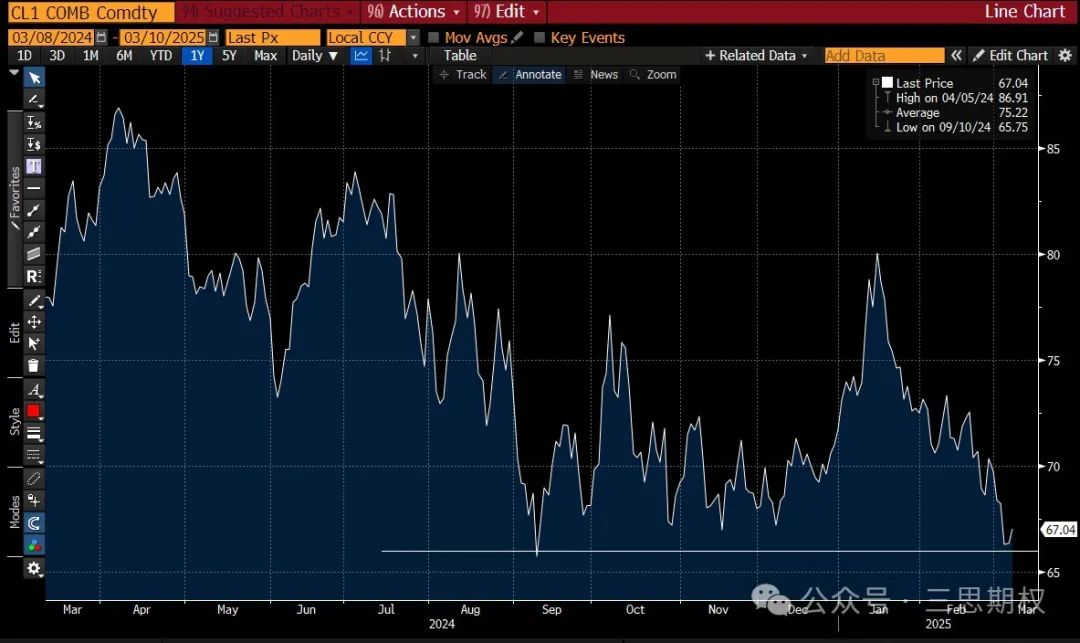Click the Mov Avgs pencil edit icon
Image resolution: width=1080 pixels, height=643 pixels.
(x=518, y=37)
